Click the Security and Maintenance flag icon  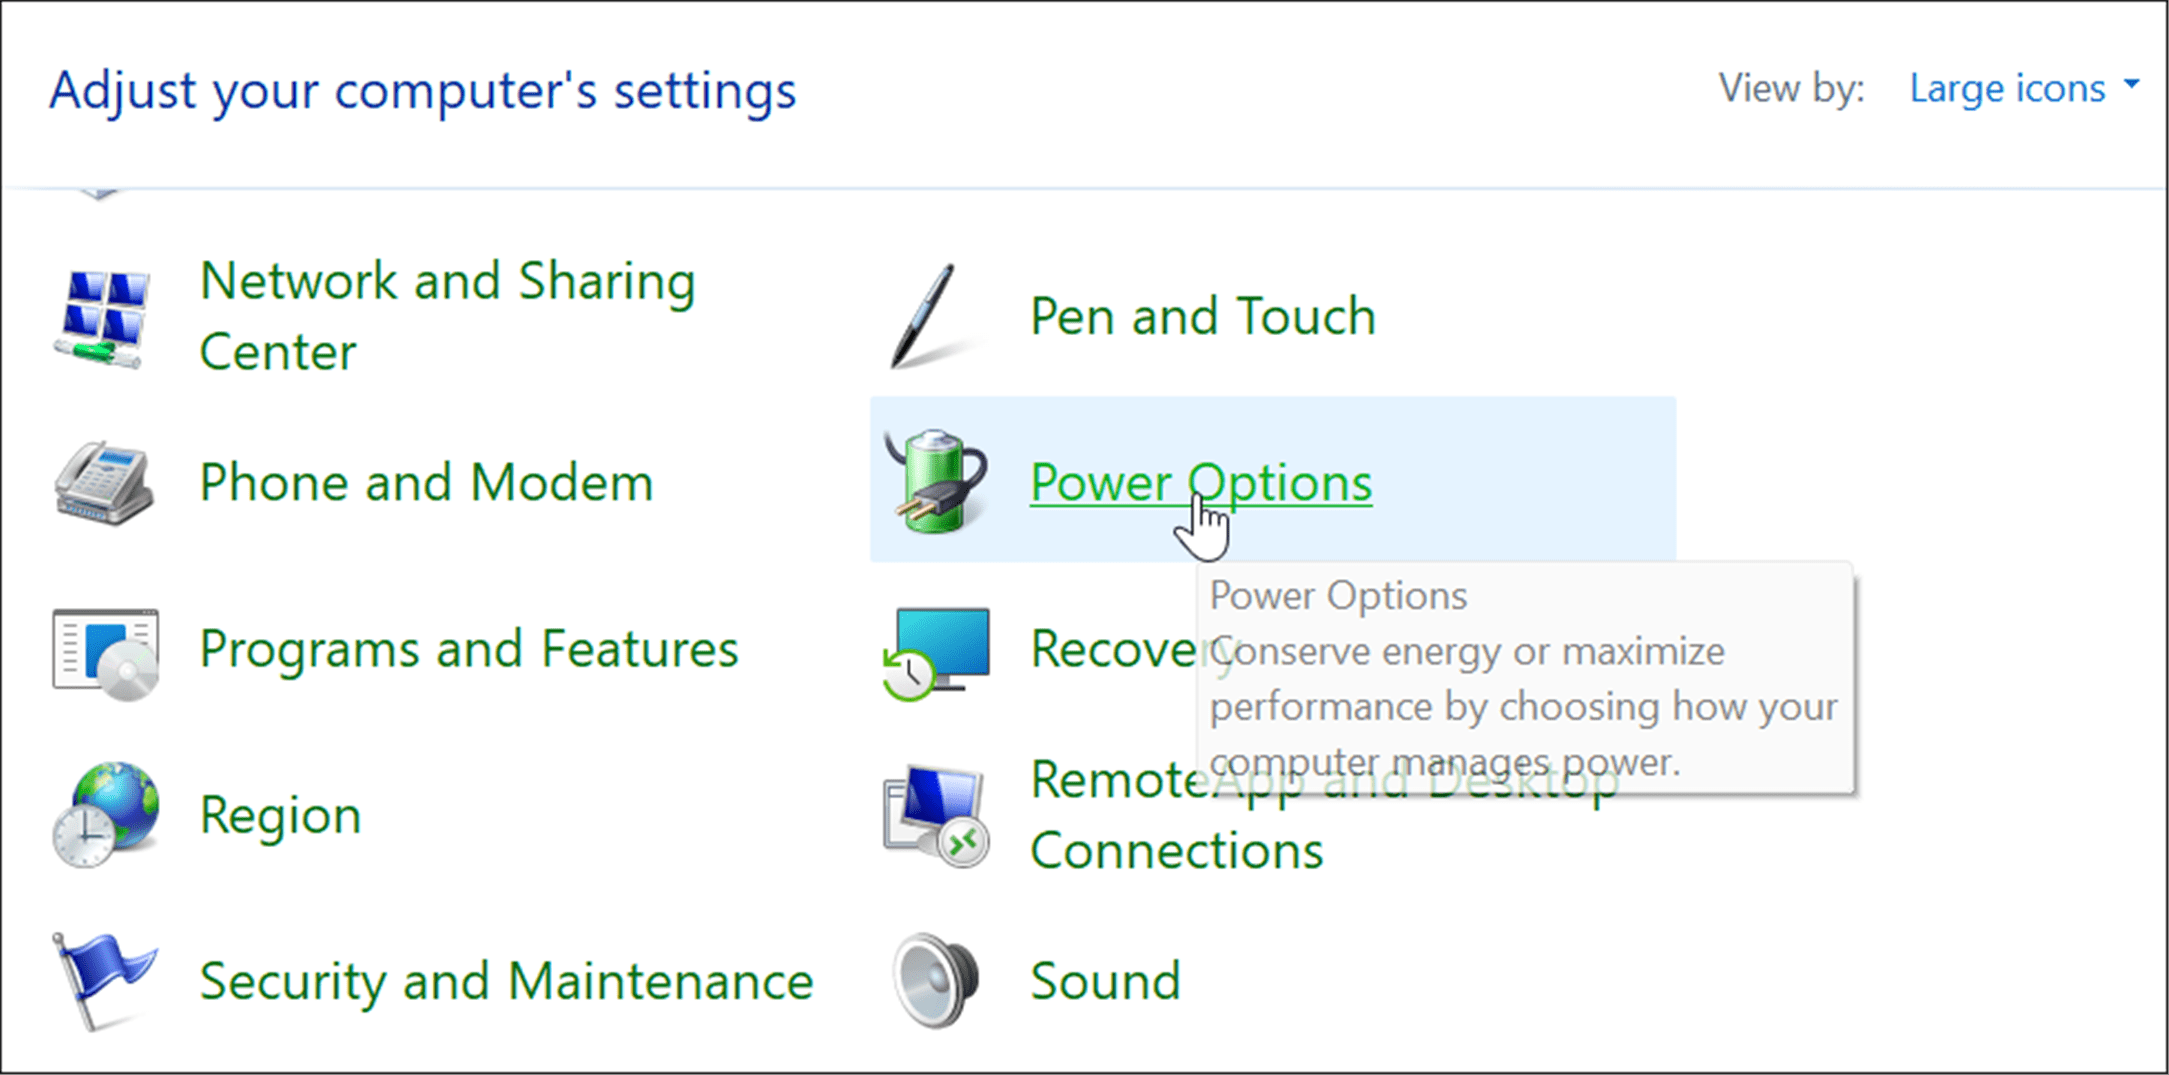click(x=105, y=981)
